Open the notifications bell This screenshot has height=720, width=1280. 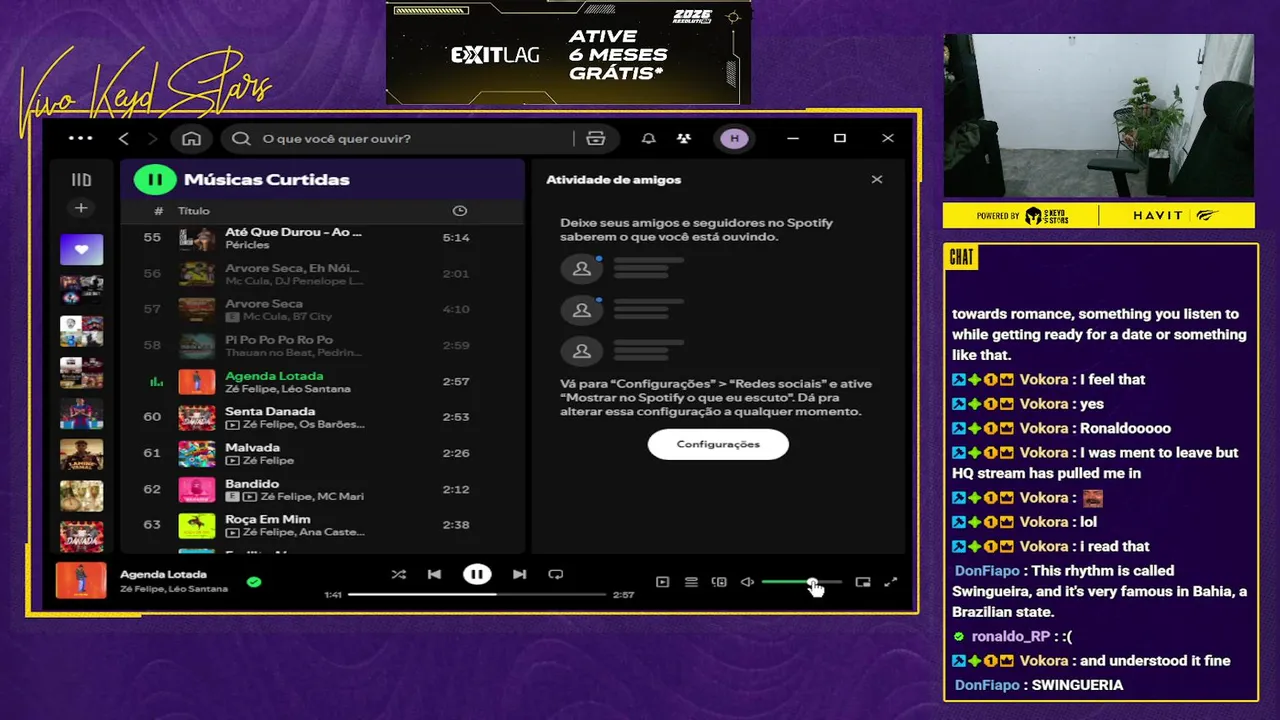tap(648, 138)
